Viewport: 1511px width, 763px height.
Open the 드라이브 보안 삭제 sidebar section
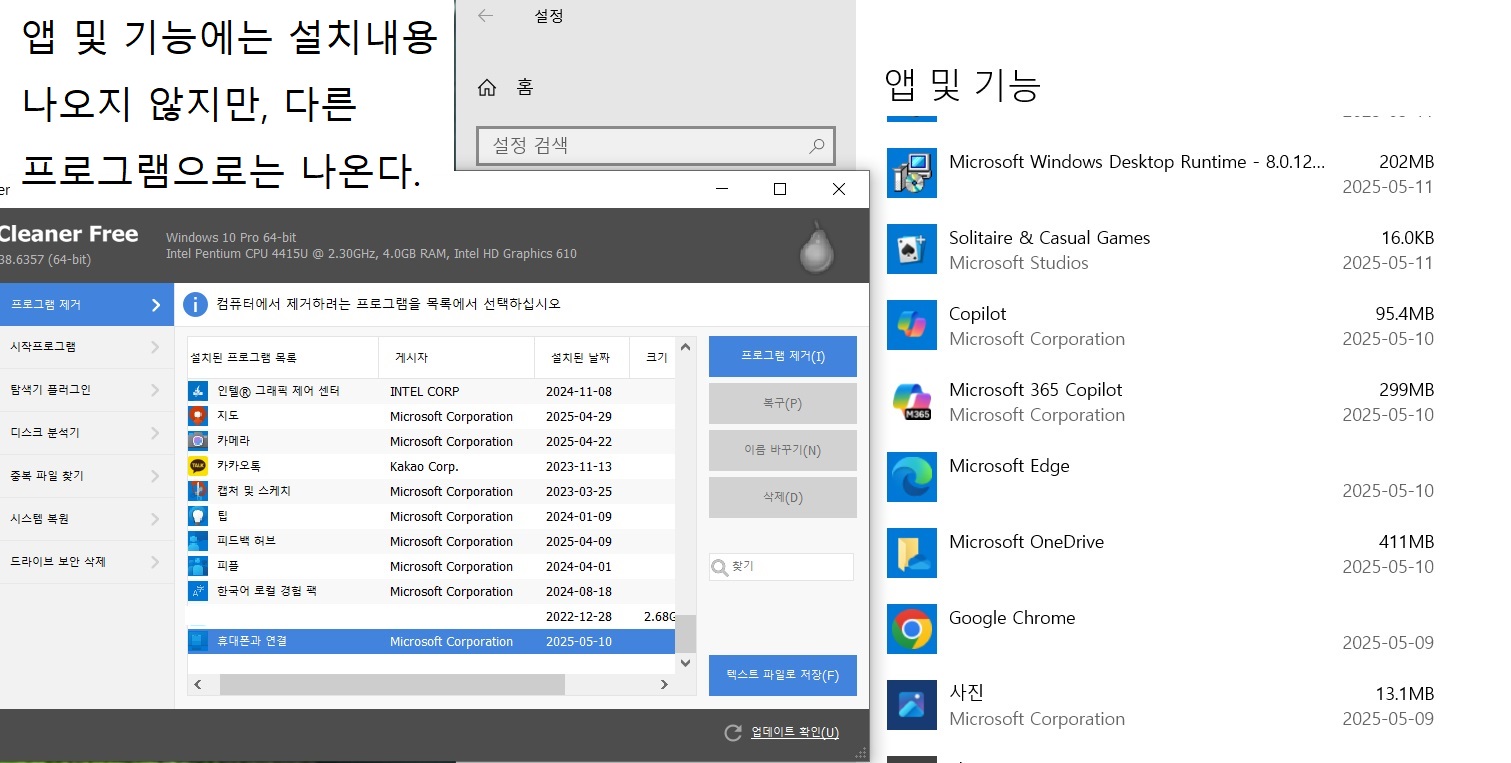pos(87,562)
